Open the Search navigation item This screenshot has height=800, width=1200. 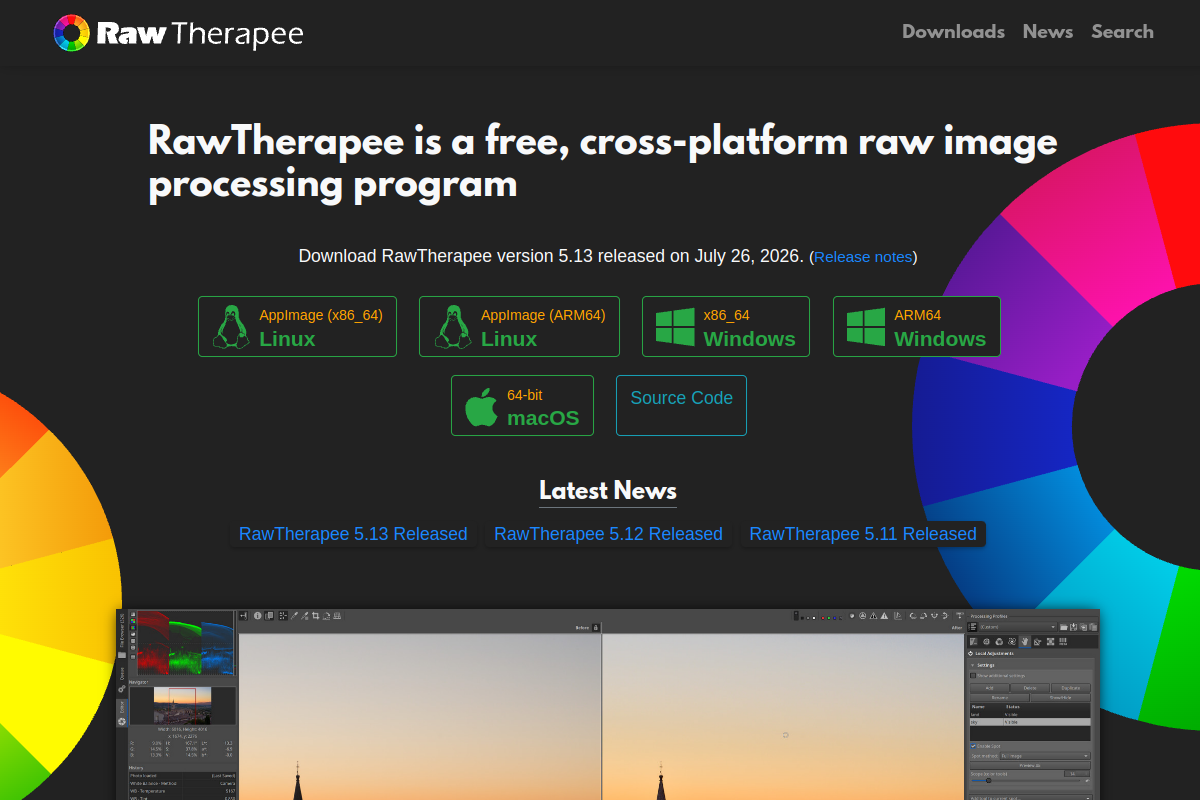[x=1122, y=31]
